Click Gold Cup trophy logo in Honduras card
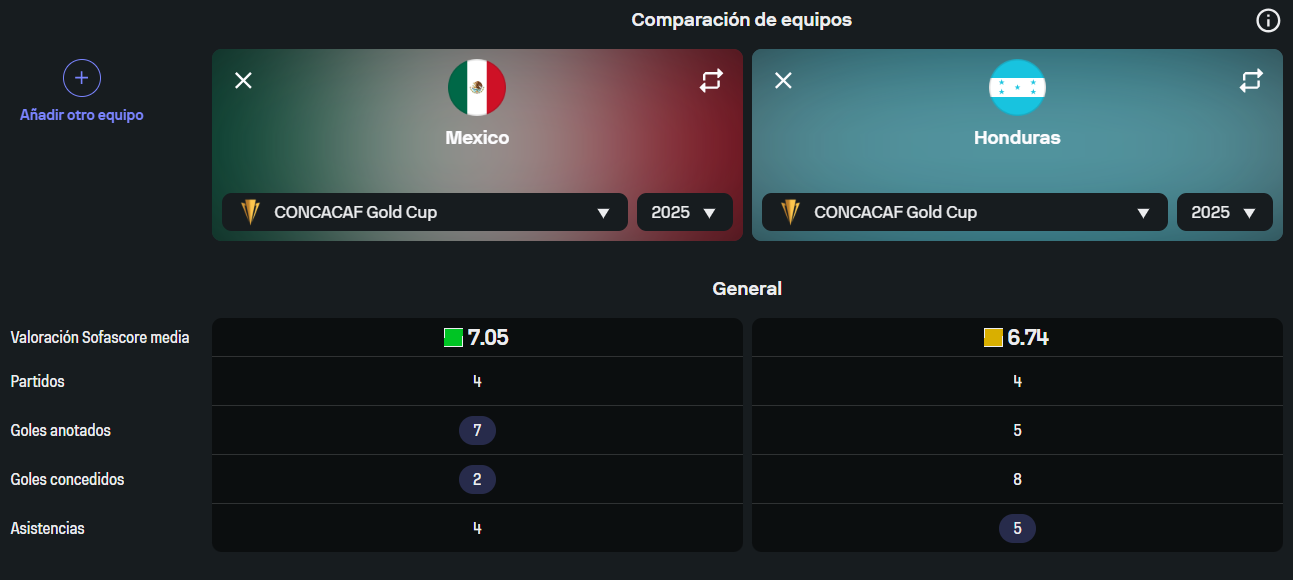The image size is (1293, 580). [x=790, y=212]
